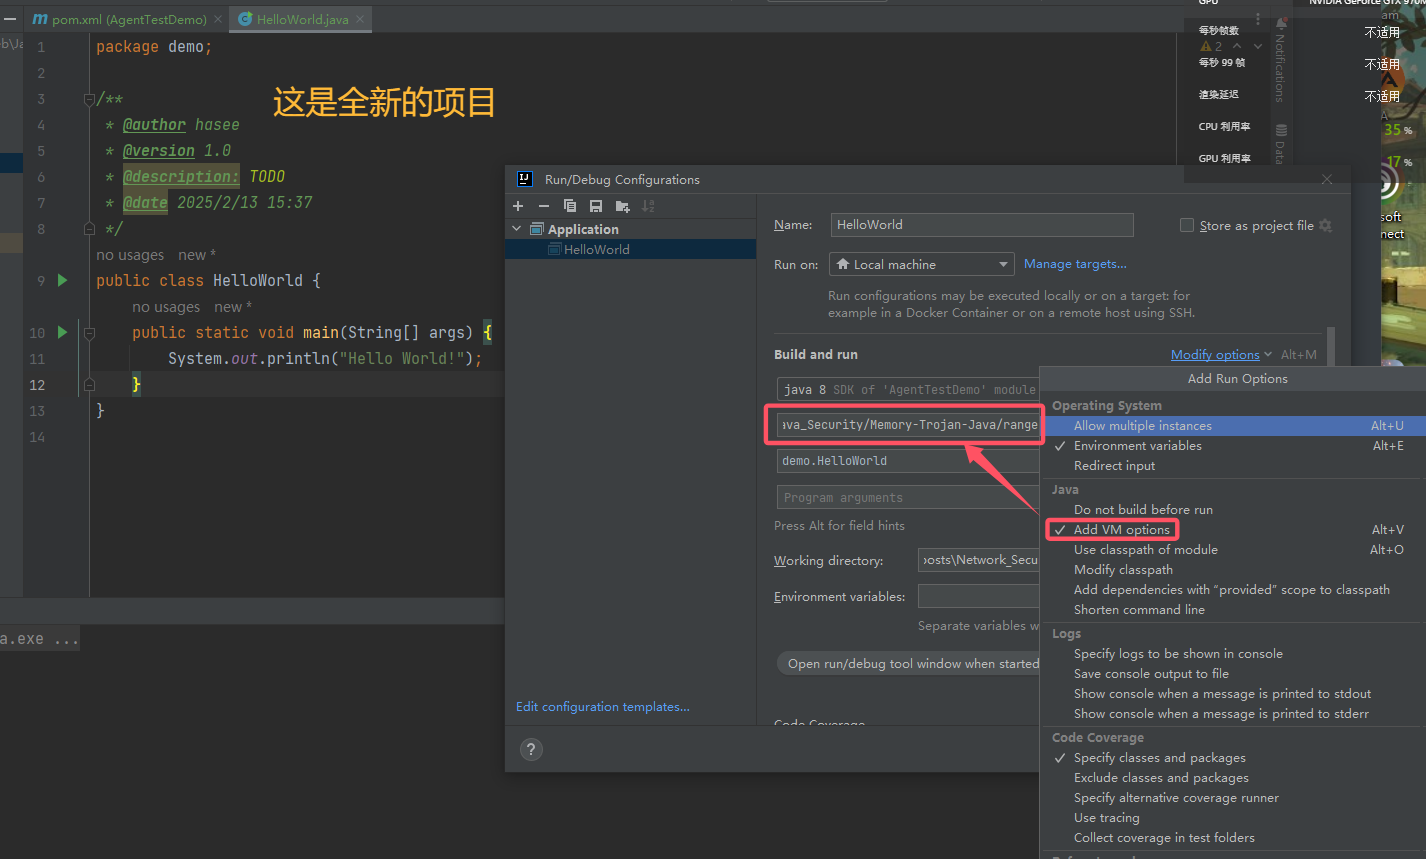Image resolution: width=1426 pixels, height=859 pixels.
Task: Open the Modify options dropdown
Action: tap(1221, 355)
